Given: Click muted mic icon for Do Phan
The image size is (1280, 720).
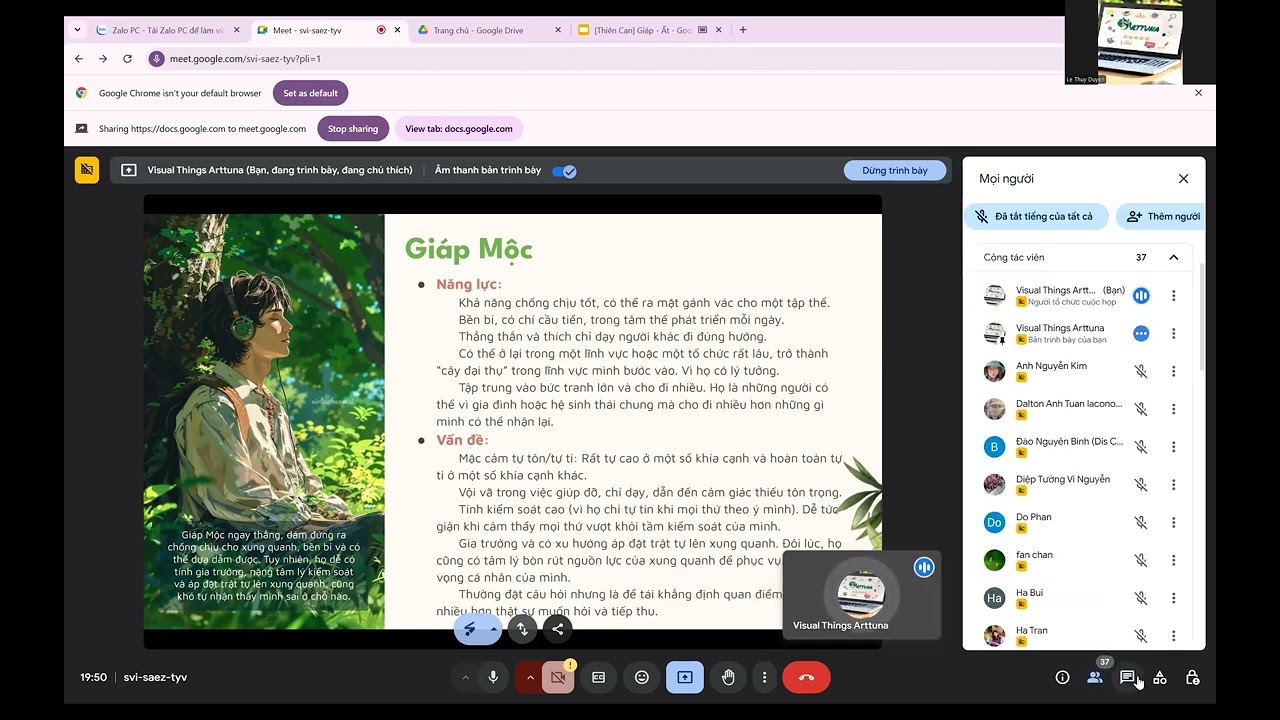Looking at the screenshot, I should tap(1141, 522).
